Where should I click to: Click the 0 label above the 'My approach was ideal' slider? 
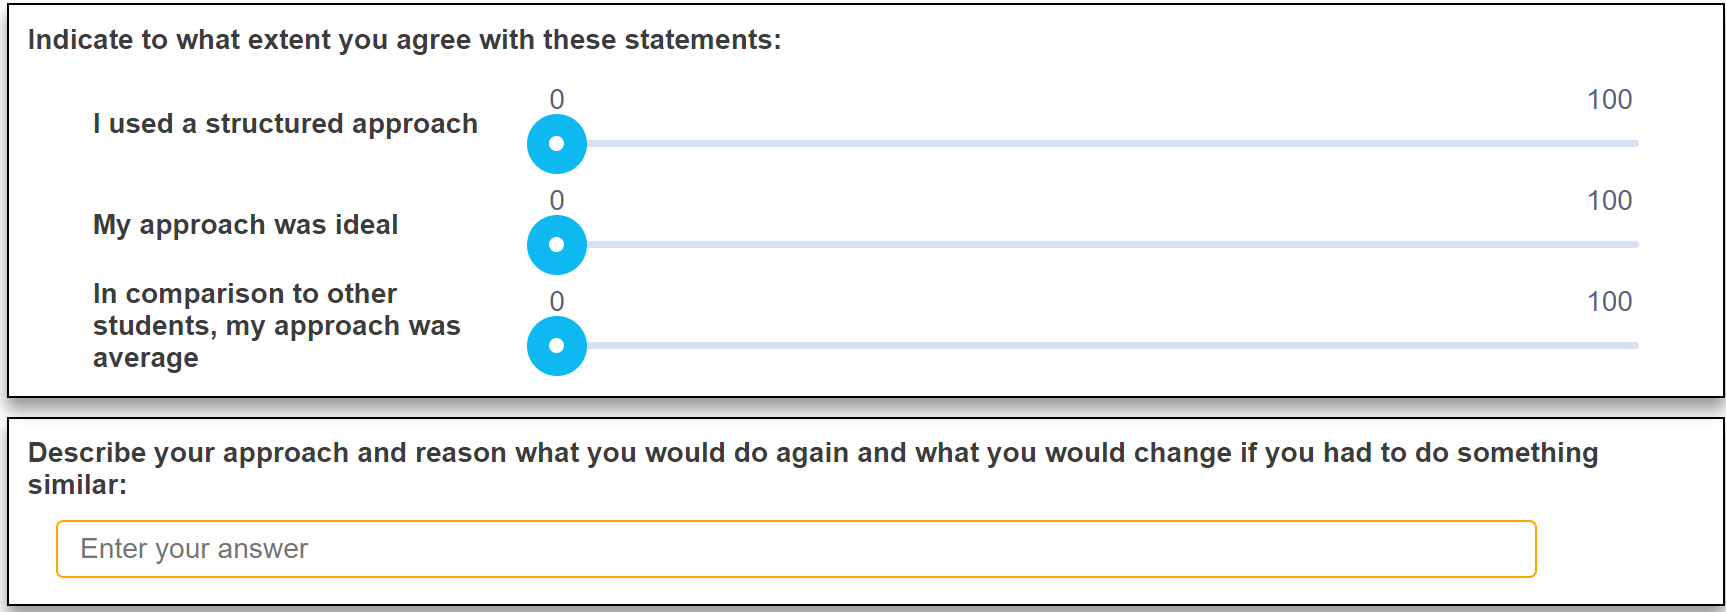point(557,201)
